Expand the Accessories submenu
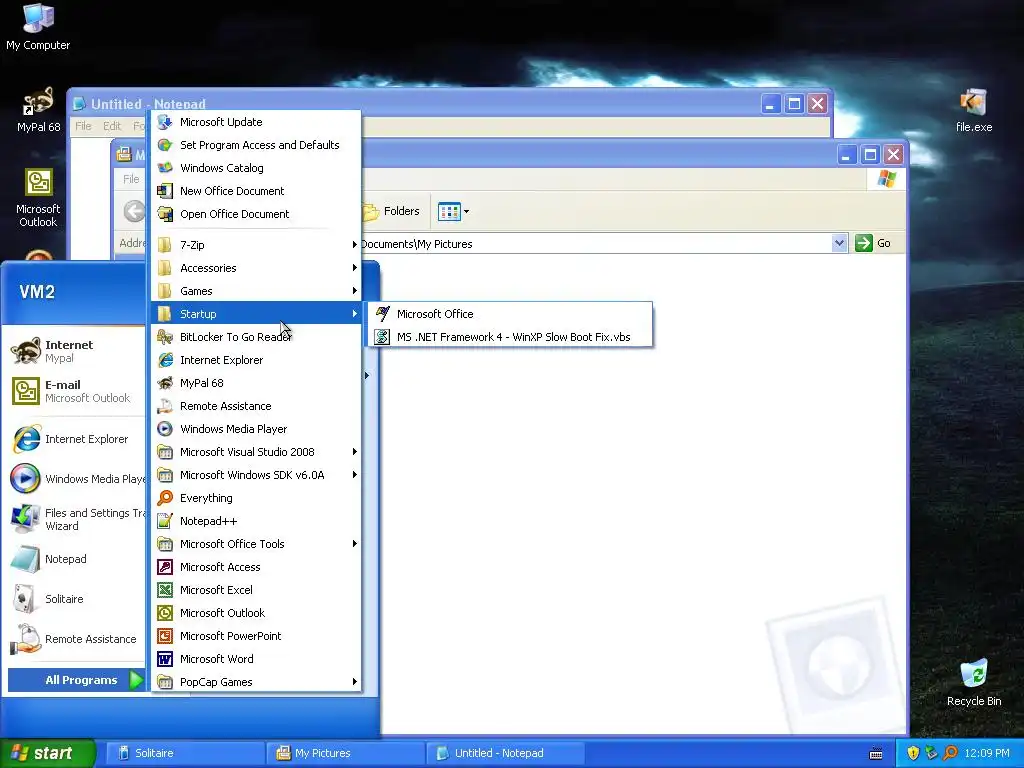The image size is (1024, 768). tap(256, 268)
